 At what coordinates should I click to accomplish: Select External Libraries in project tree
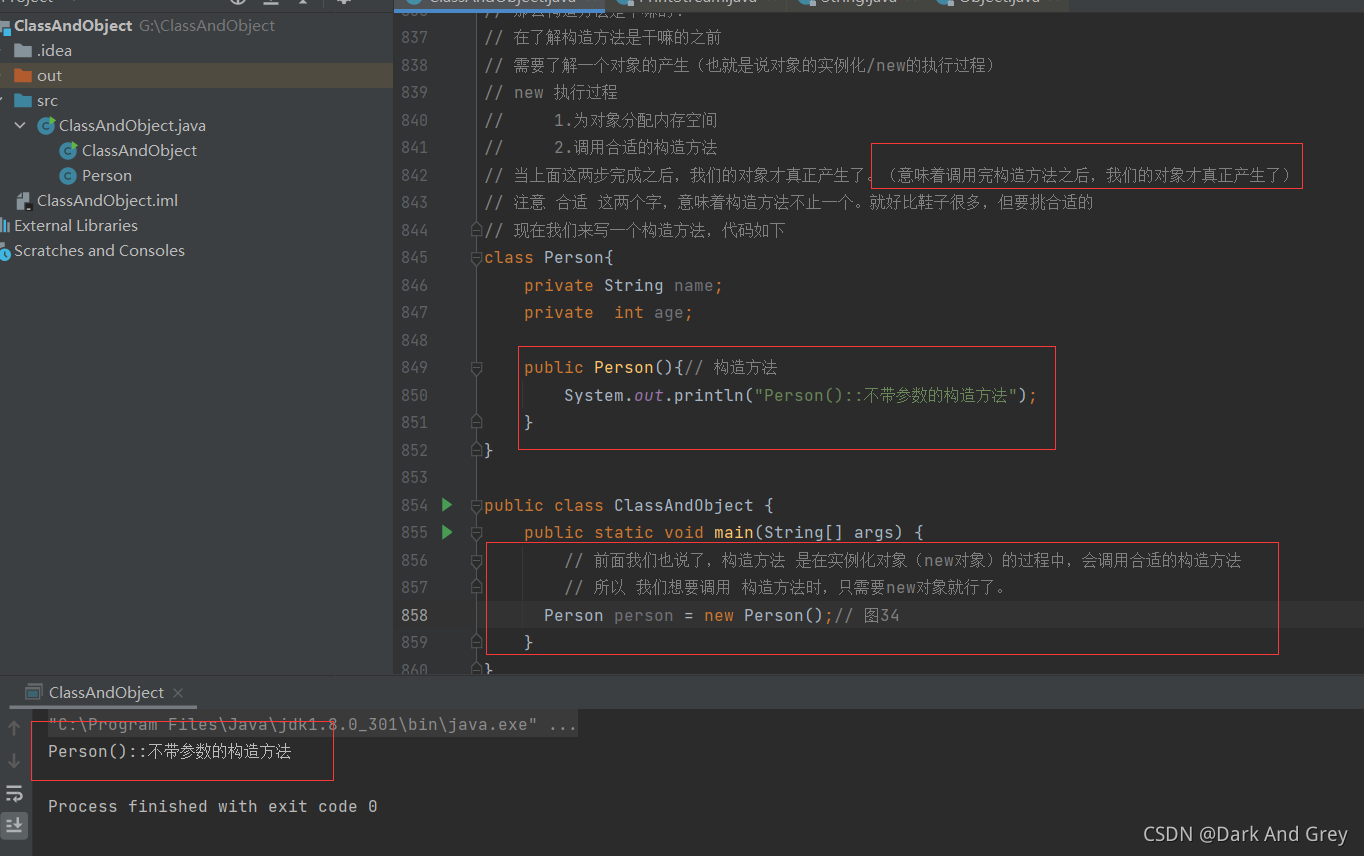tap(76, 225)
